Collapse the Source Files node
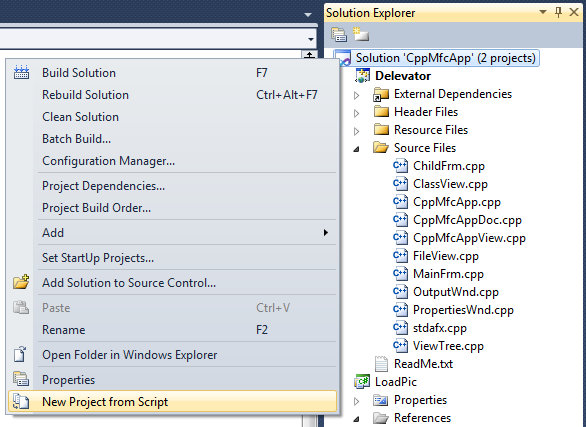586x427 pixels. point(357,149)
